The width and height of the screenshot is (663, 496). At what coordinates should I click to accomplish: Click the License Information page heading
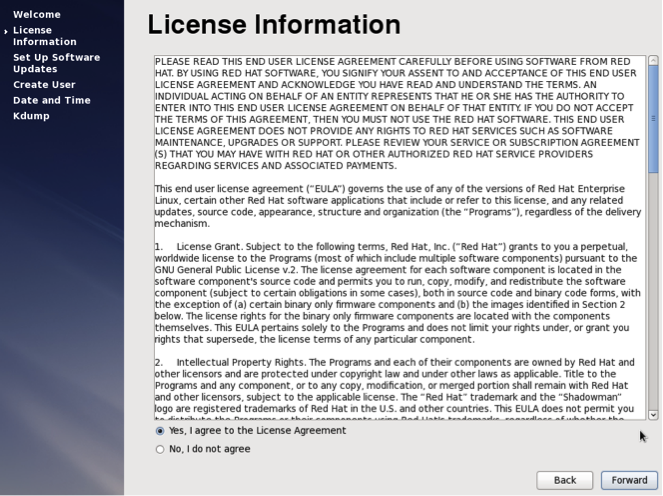[x=274, y=25]
